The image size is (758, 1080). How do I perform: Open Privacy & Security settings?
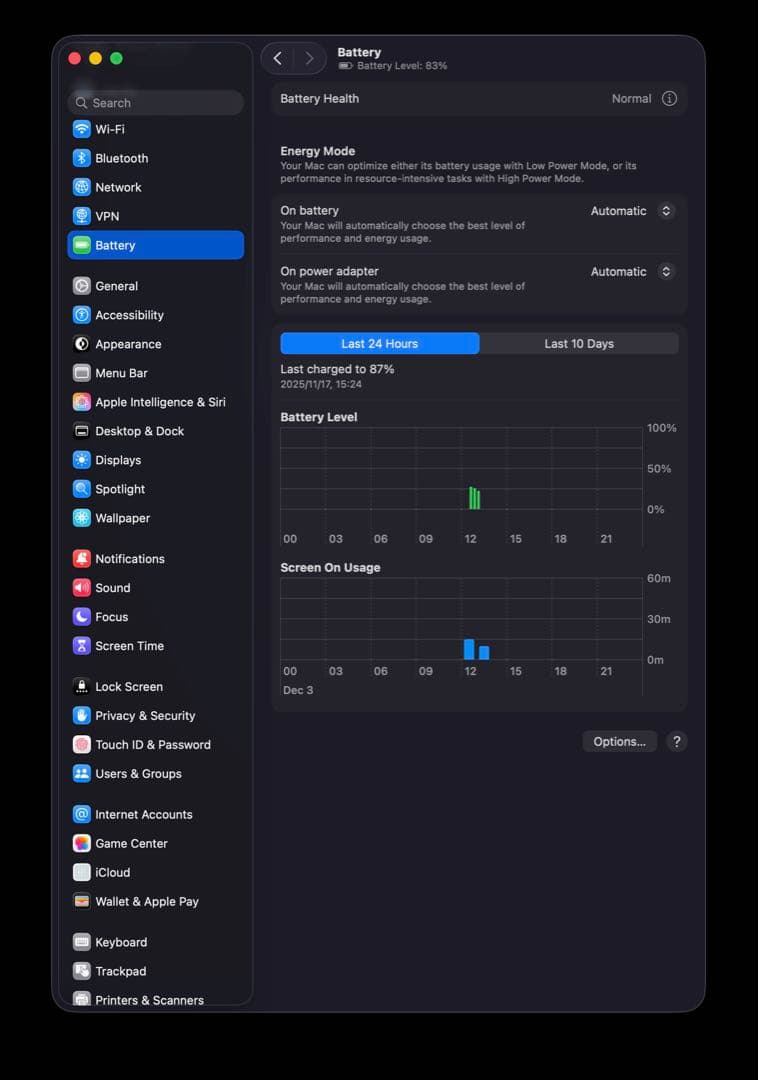point(145,716)
